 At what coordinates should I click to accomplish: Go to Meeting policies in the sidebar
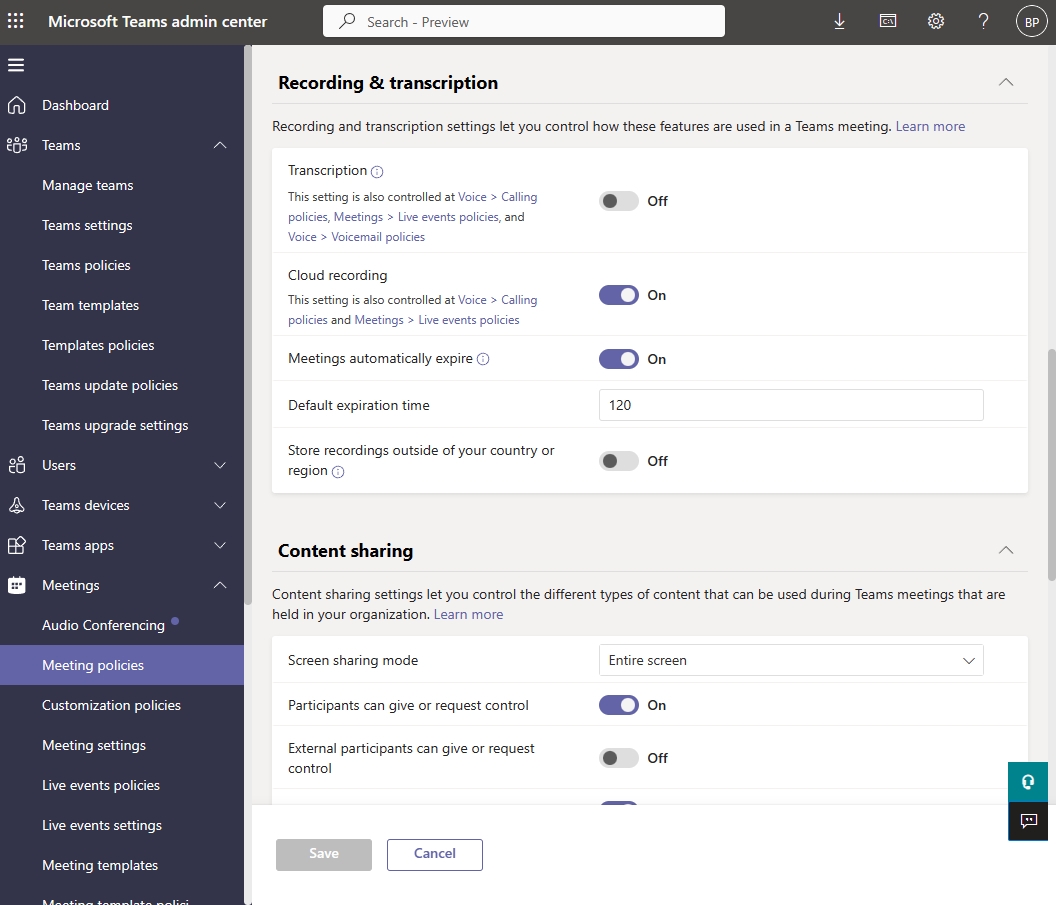coord(92,665)
